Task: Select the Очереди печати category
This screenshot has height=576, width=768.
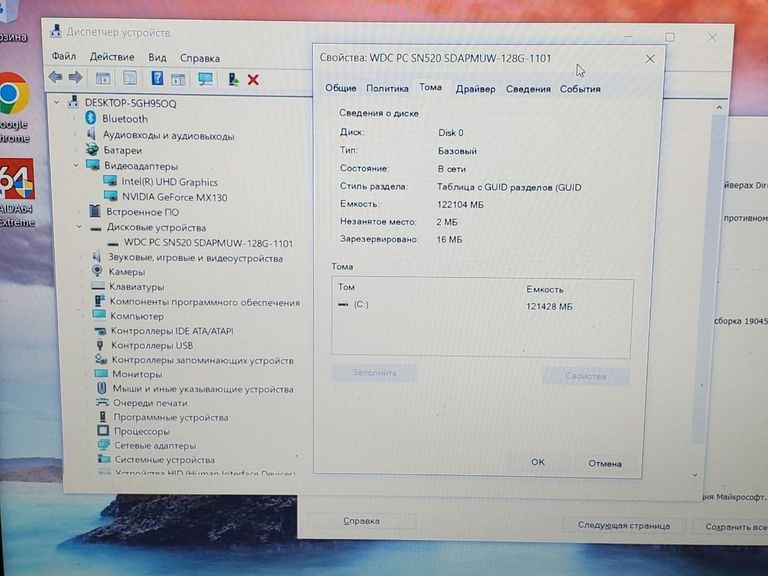Action: click(150, 403)
